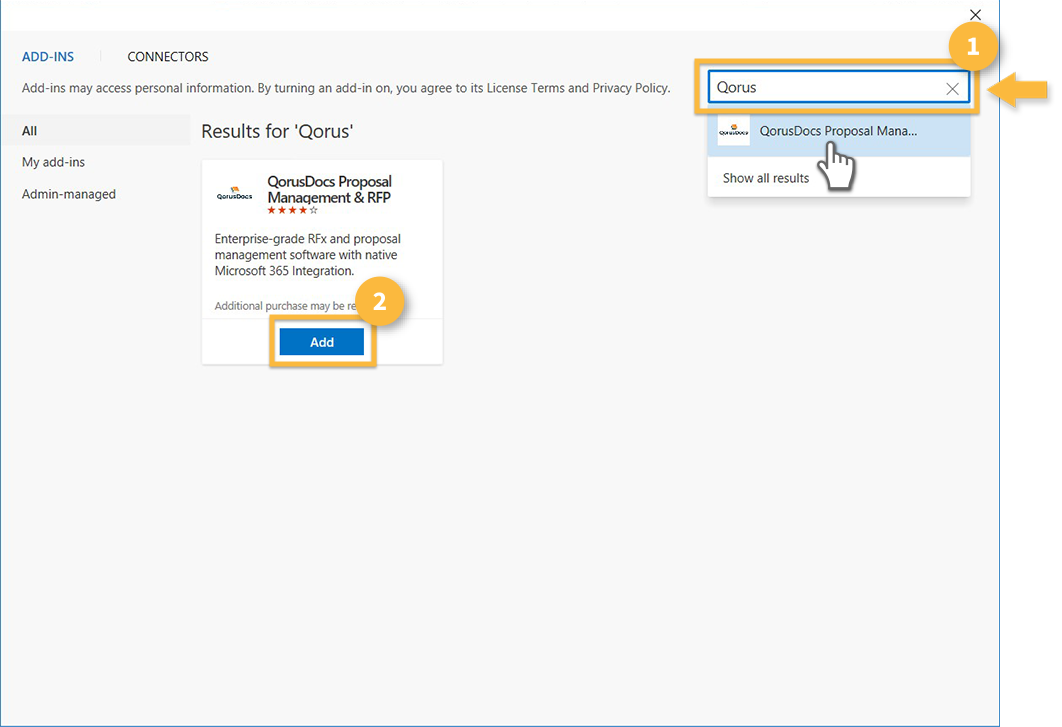Screen dimensions: 1062x727
Task: Click Additional purchase may be required note
Action: coord(286,306)
